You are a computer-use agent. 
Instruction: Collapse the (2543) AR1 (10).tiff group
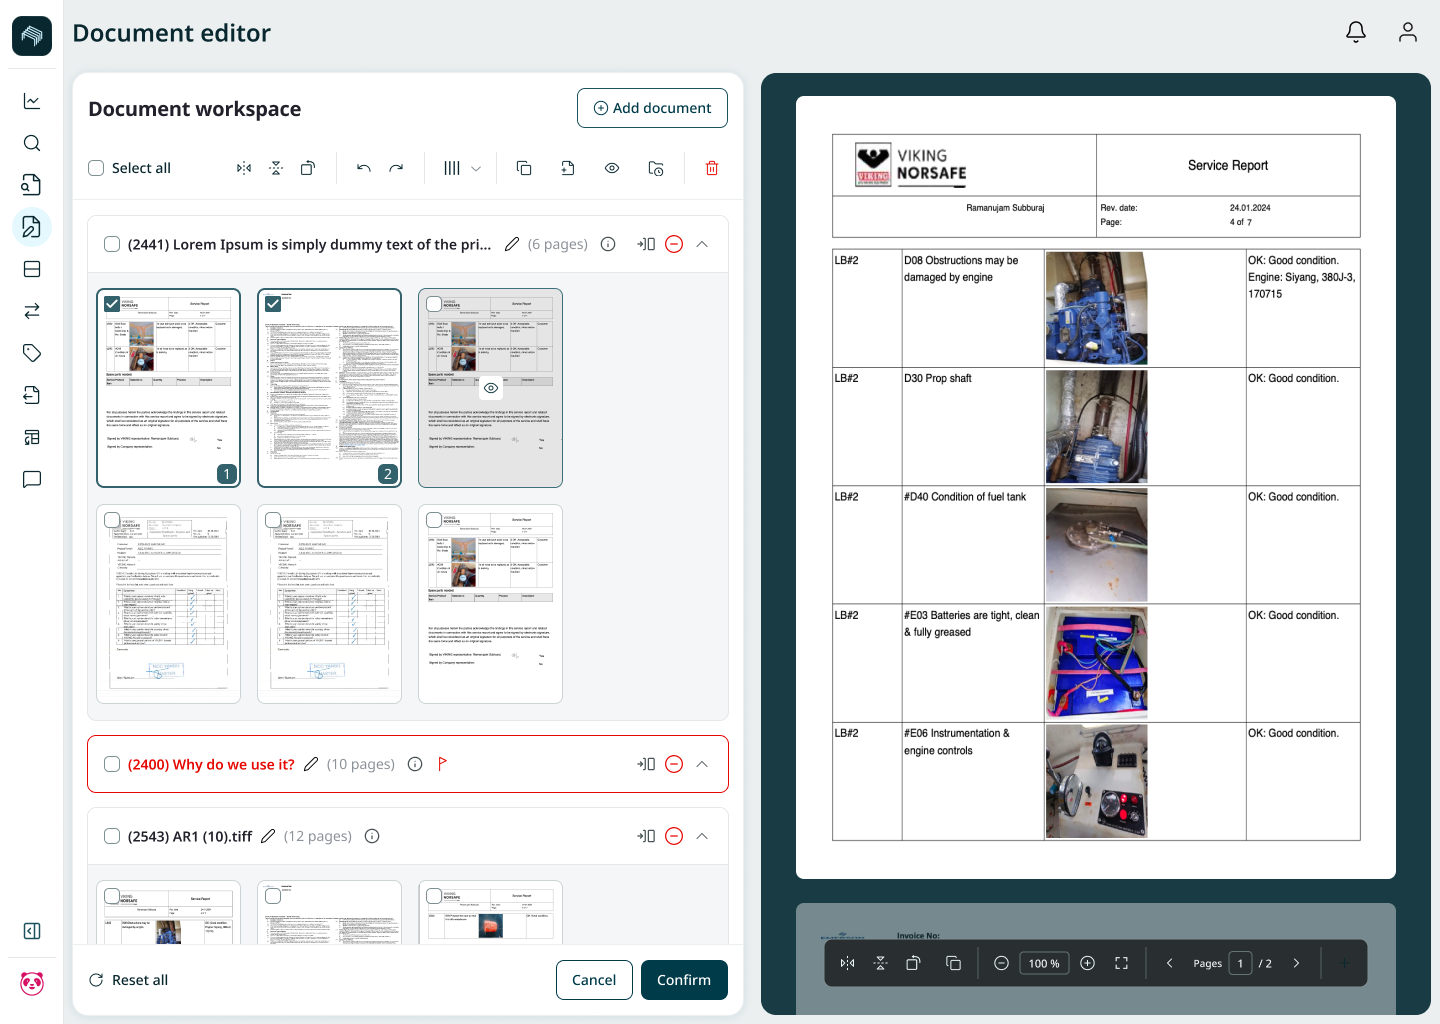click(702, 836)
